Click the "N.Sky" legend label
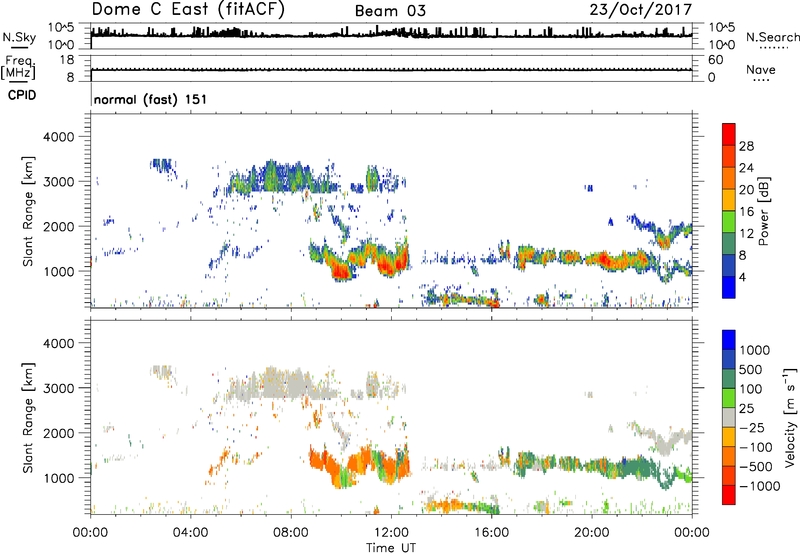This screenshot has width=800, height=554. (19, 37)
